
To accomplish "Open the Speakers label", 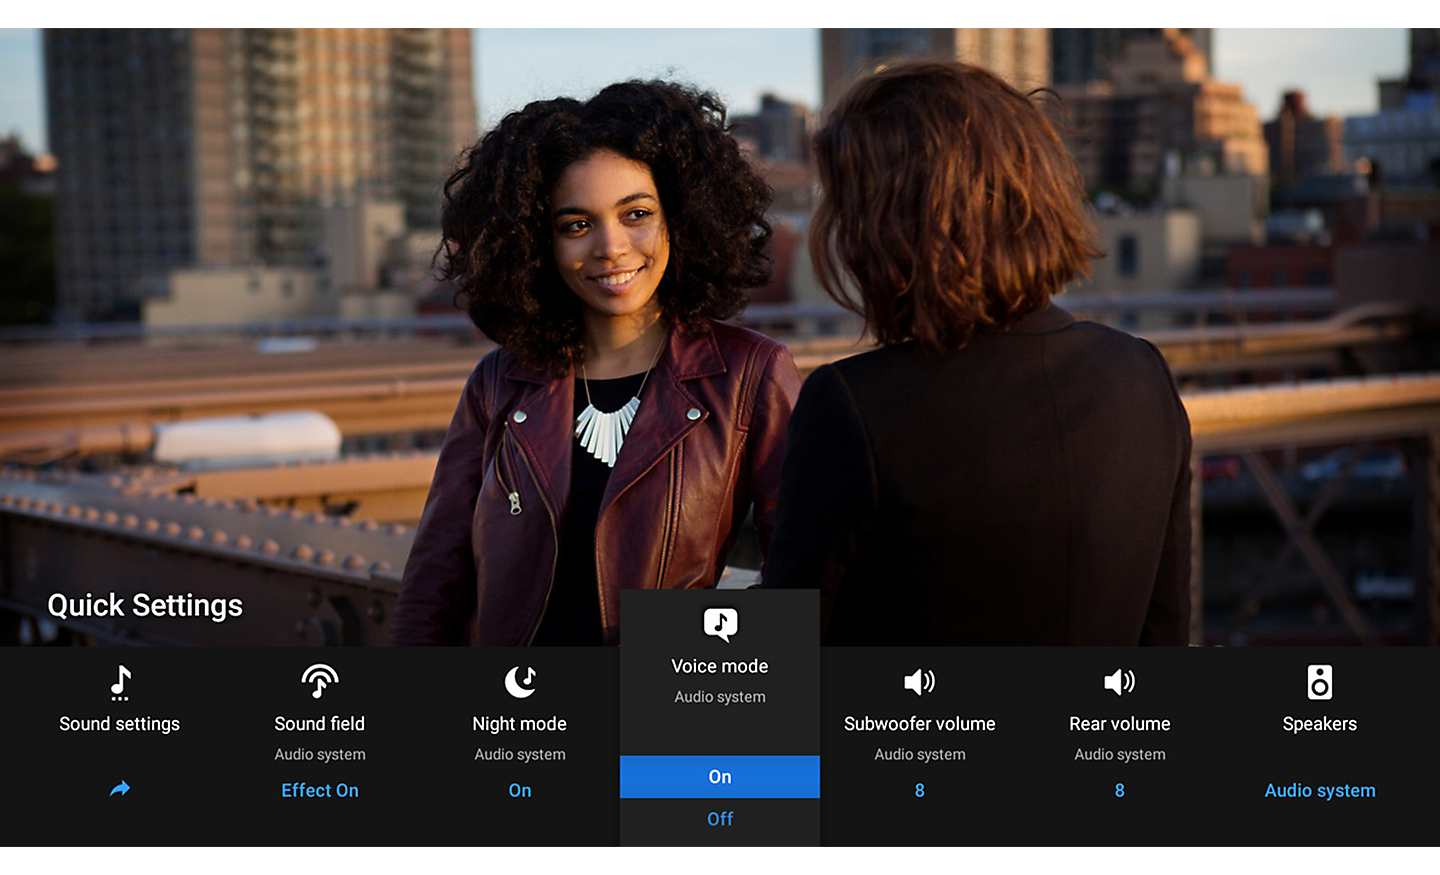I will click(x=1319, y=724).
